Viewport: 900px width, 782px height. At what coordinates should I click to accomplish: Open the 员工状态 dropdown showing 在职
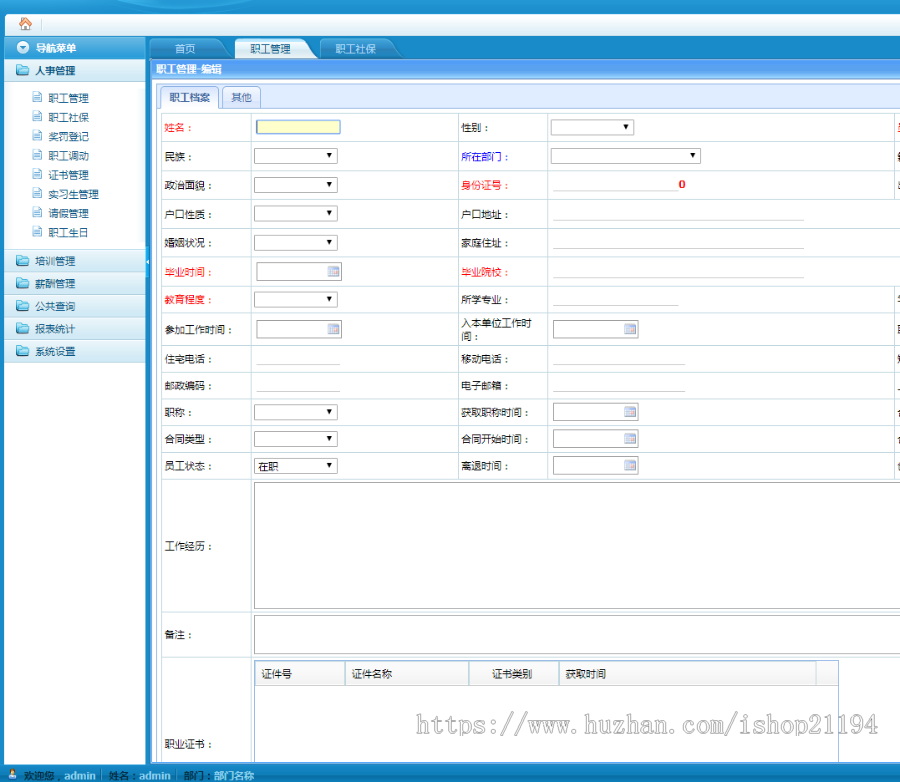coord(296,466)
